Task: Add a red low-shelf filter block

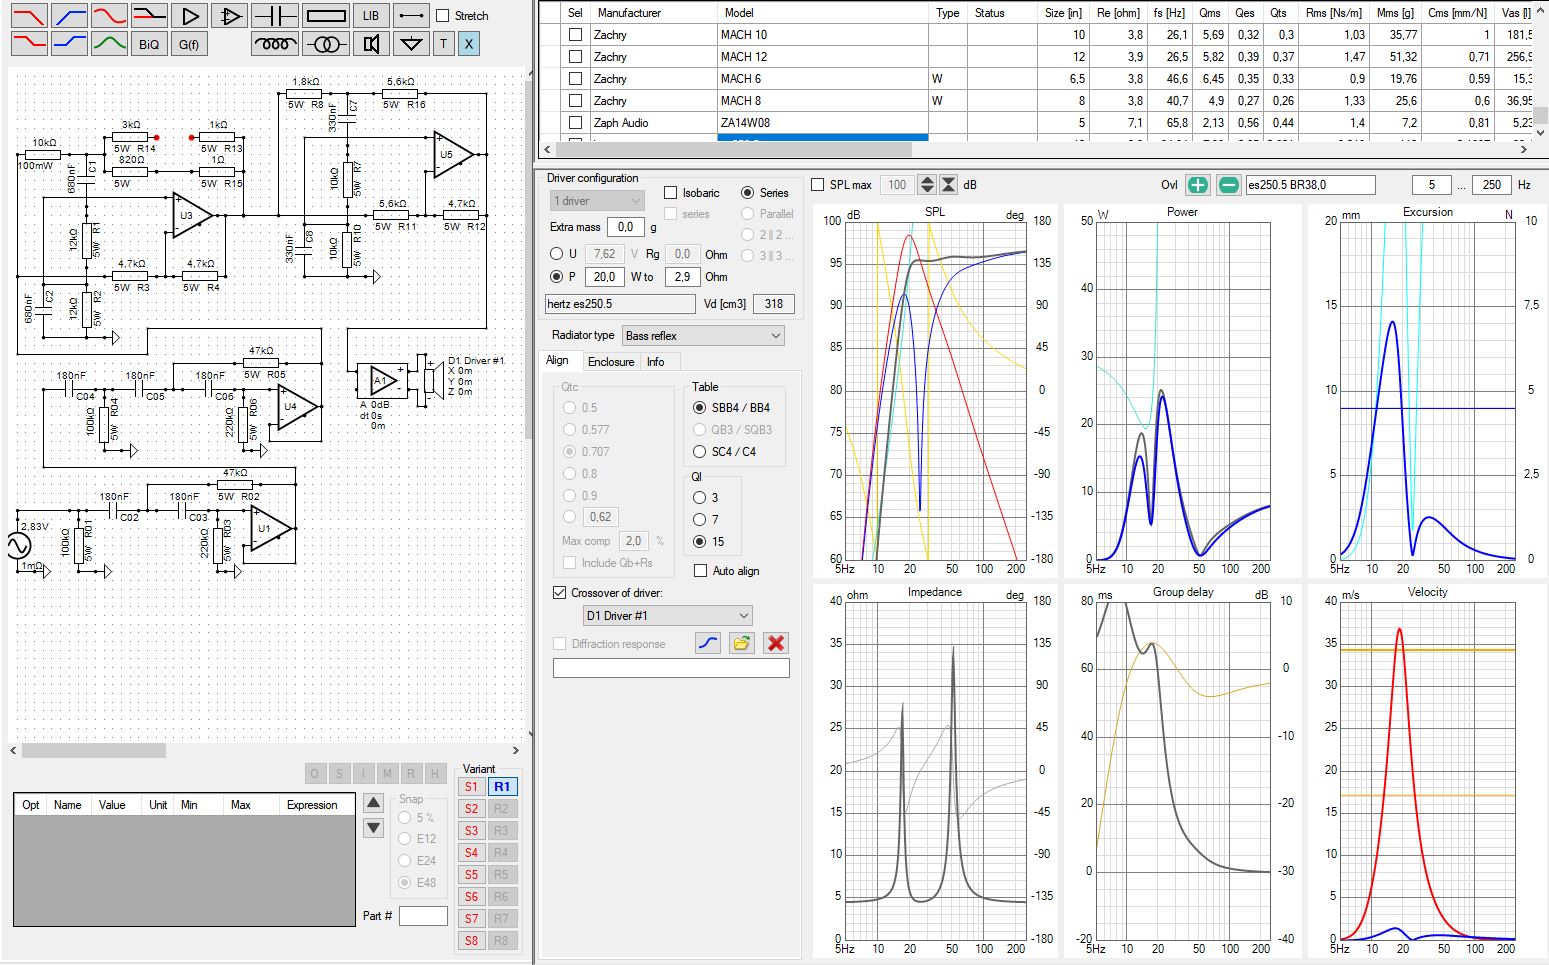Action: pyautogui.click(x=29, y=43)
